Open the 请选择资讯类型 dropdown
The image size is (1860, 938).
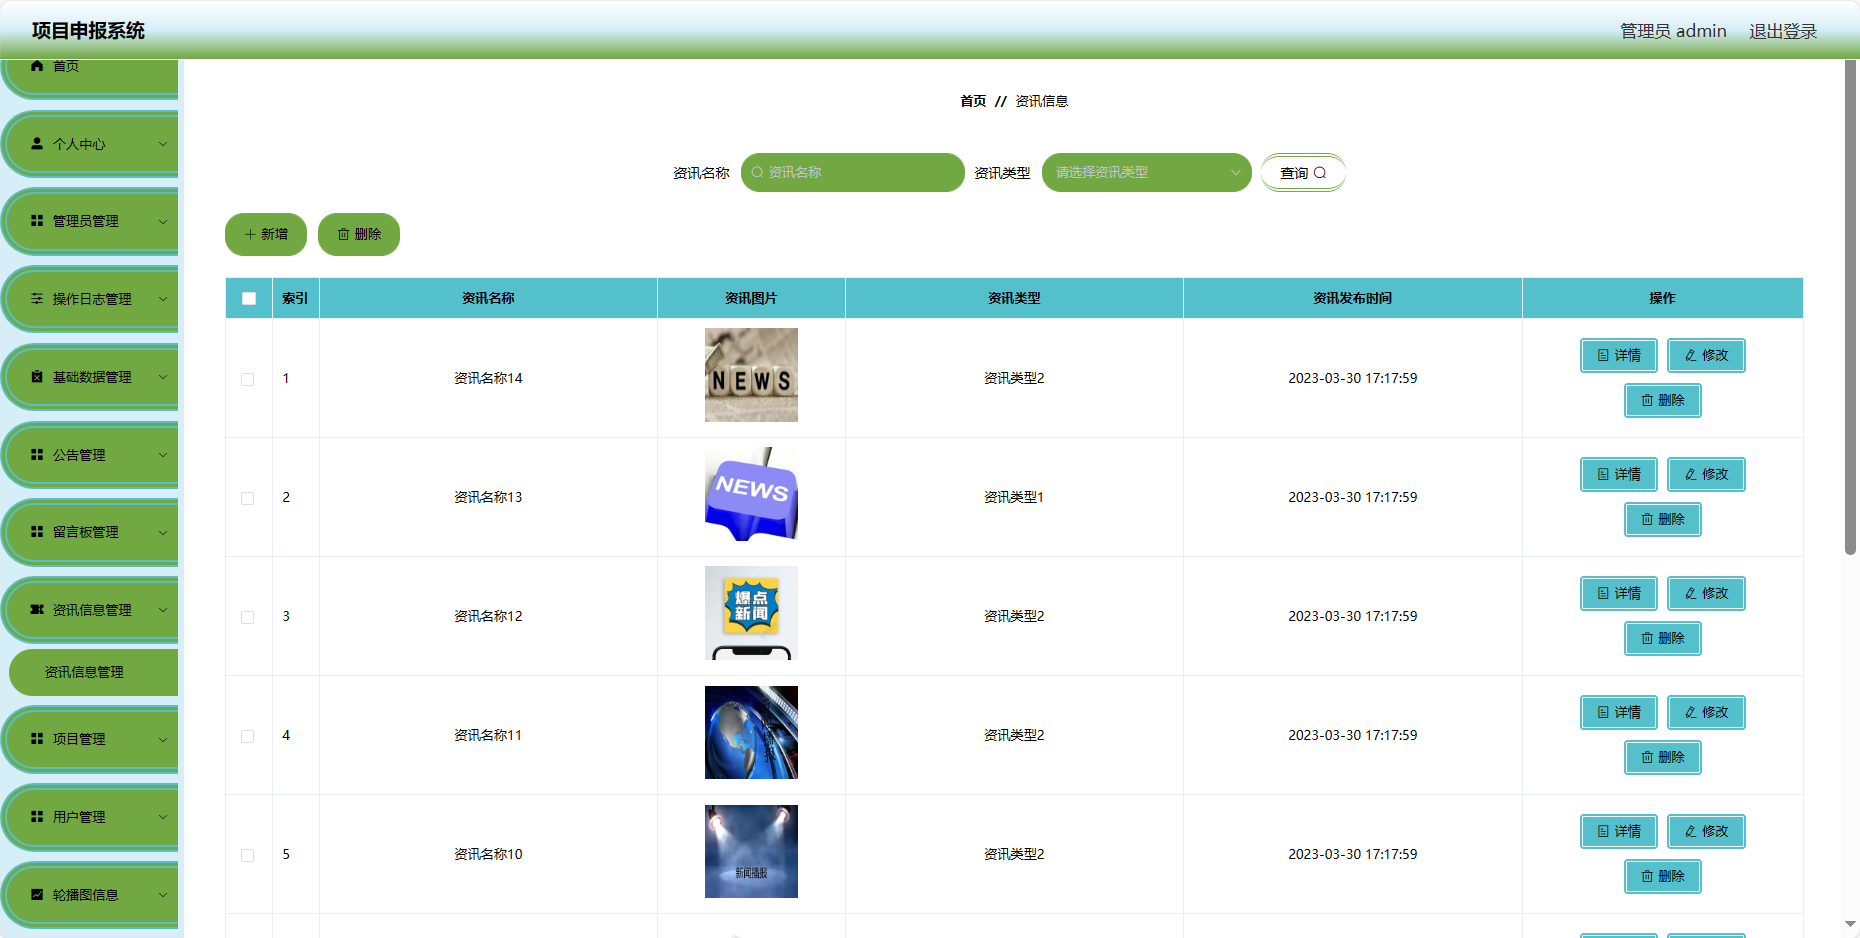click(1147, 172)
